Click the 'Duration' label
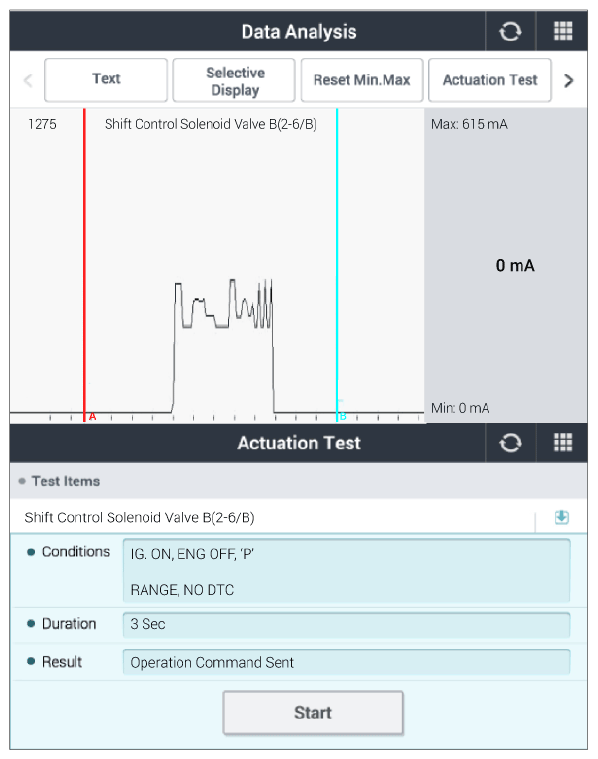 tap(69, 624)
